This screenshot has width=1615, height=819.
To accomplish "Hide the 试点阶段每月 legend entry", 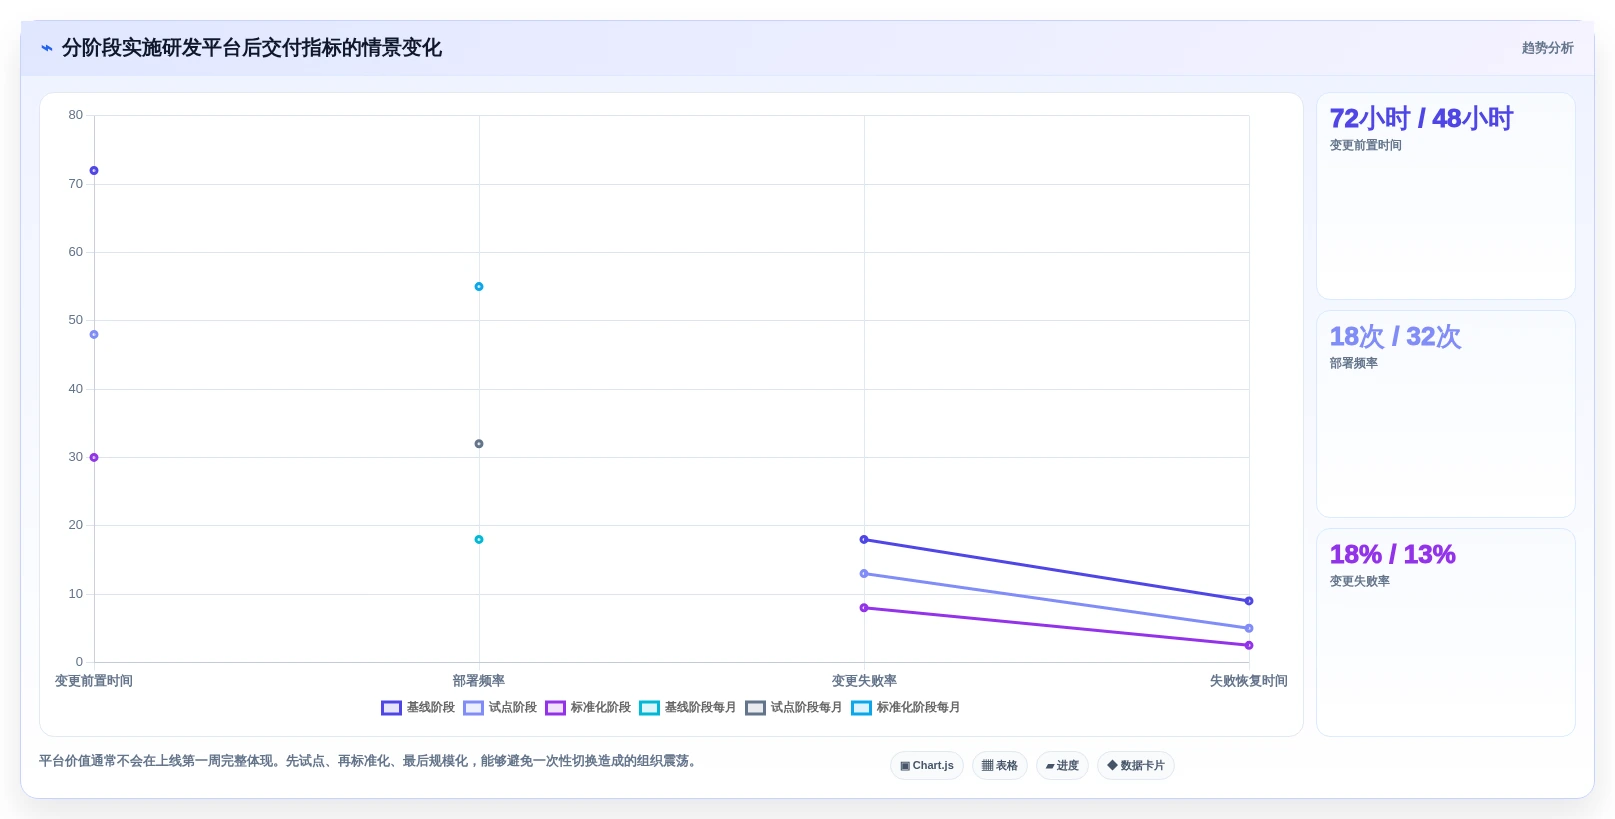I will point(794,708).
